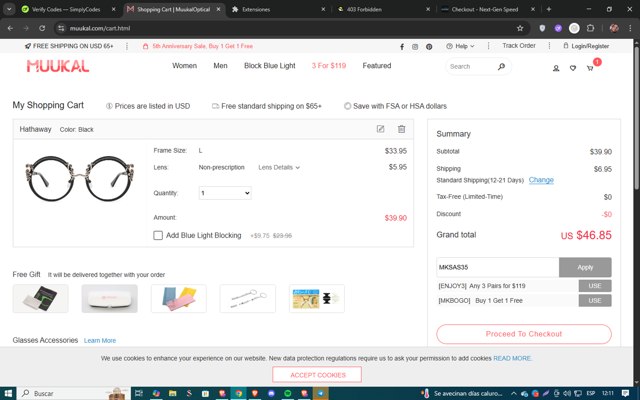Viewport: 640px width, 400px height.
Task: Open Muukal Pinterest icon
Action: click(x=429, y=47)
